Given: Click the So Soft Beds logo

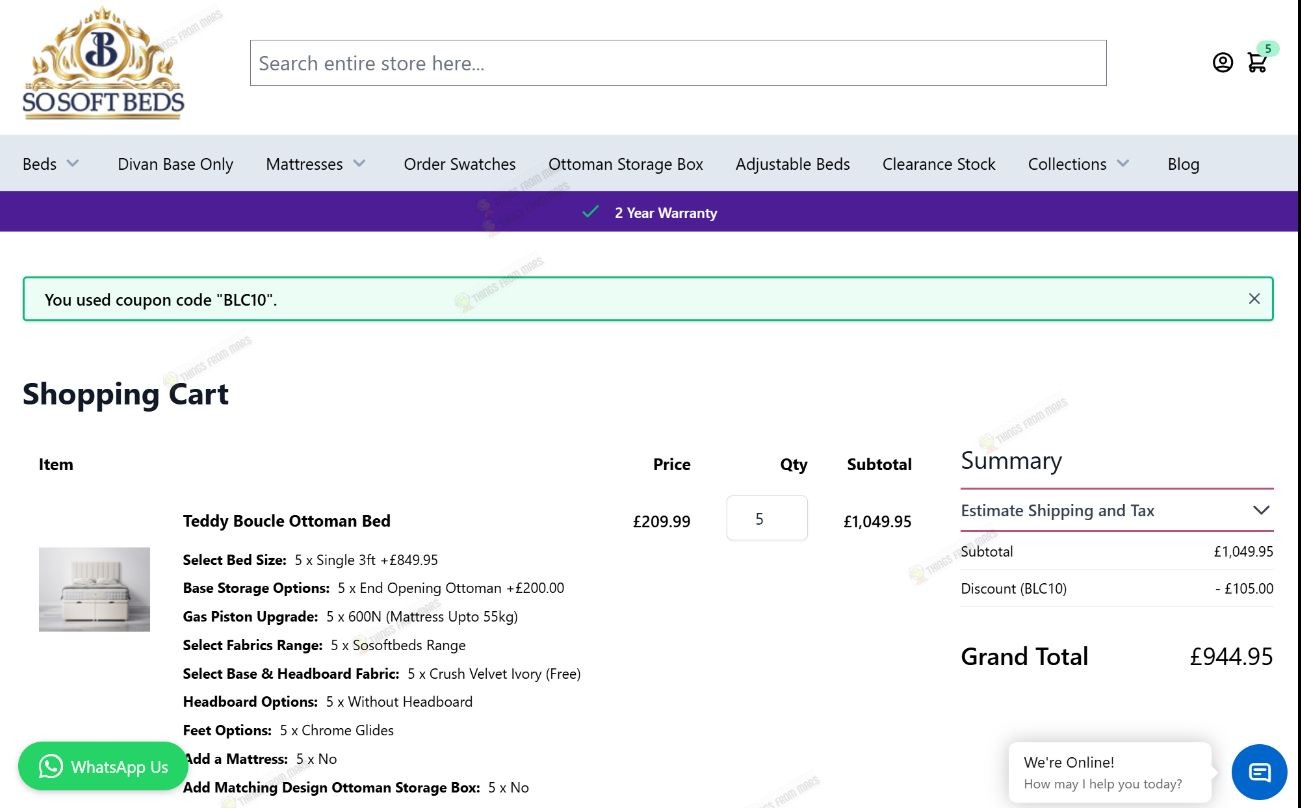Looking at the screenshot, I should (103, 64).
